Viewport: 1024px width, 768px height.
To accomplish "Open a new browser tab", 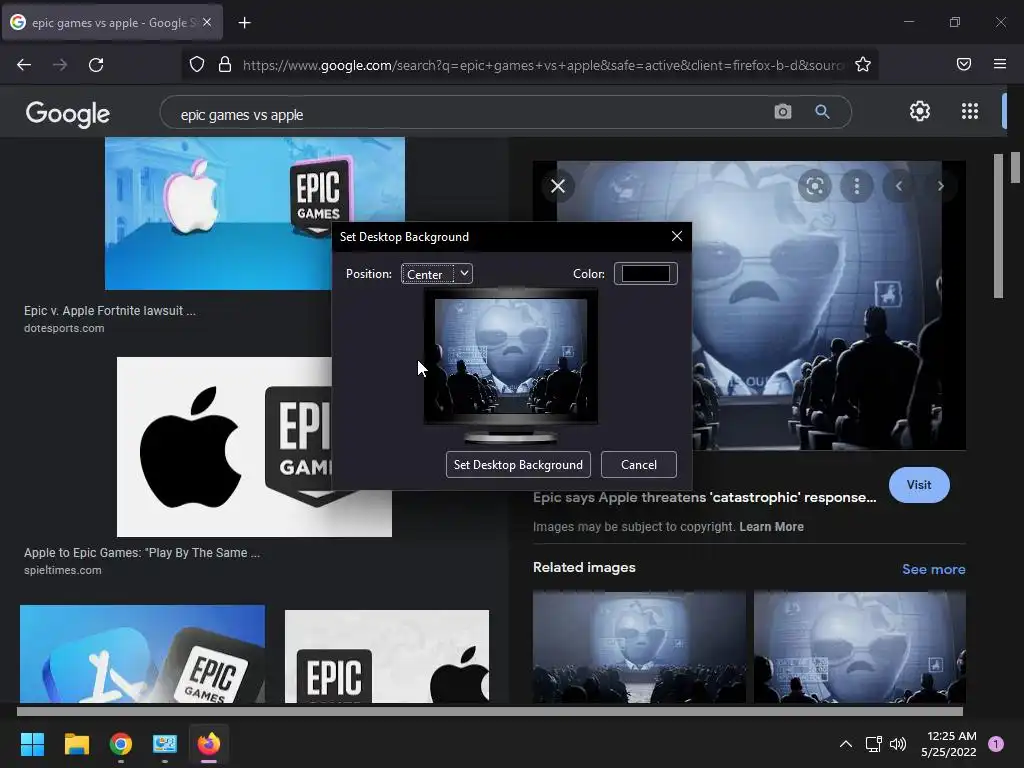I will (244, 23).
